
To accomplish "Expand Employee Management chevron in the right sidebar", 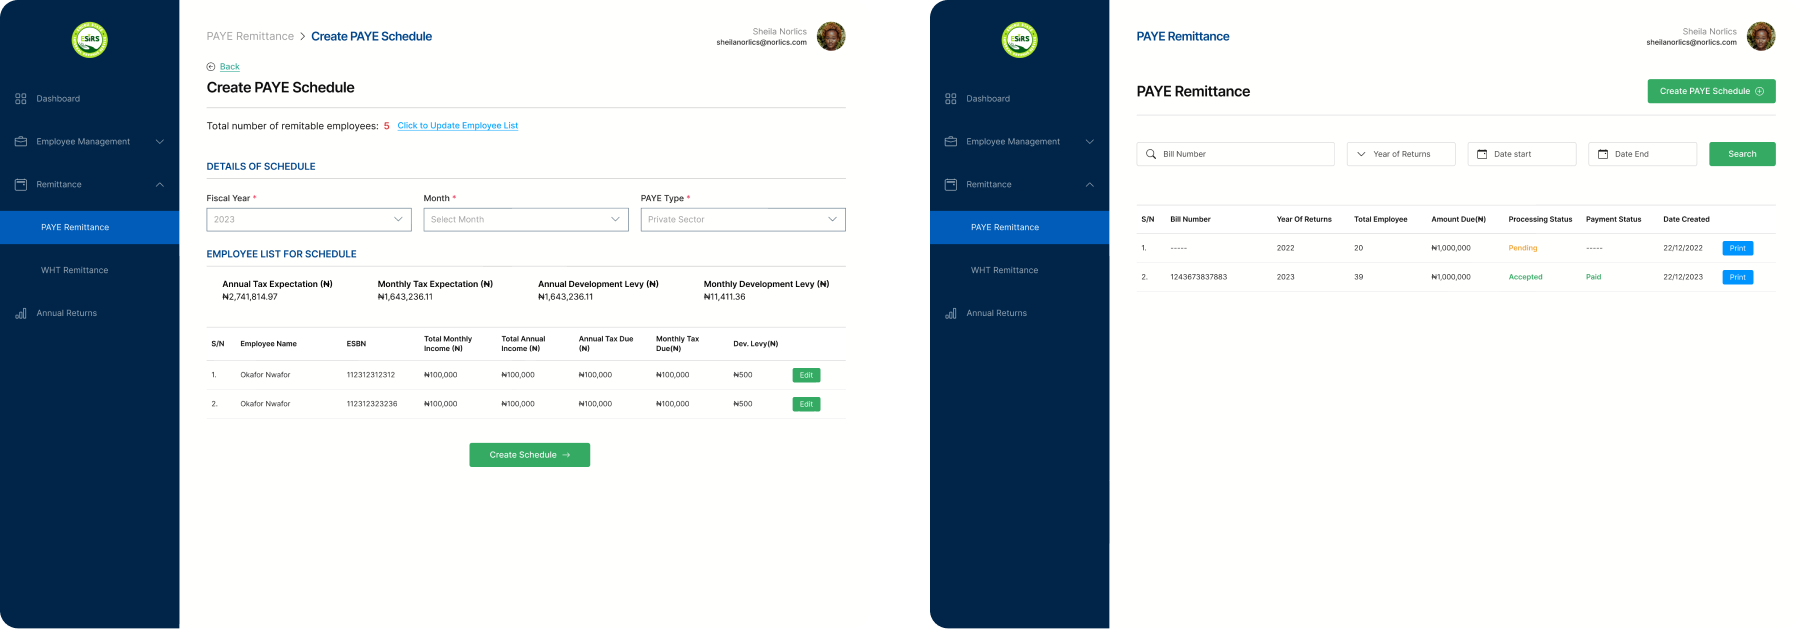I will point(1090,142).
